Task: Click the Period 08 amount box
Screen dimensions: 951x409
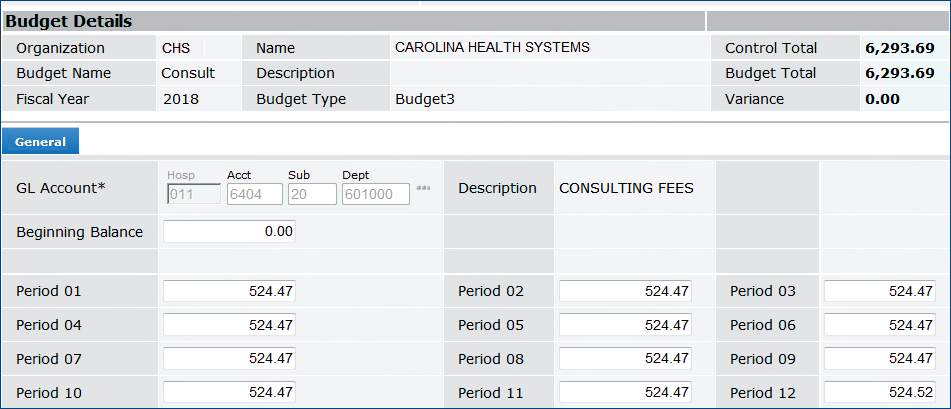Action: (x=625, y=360)
